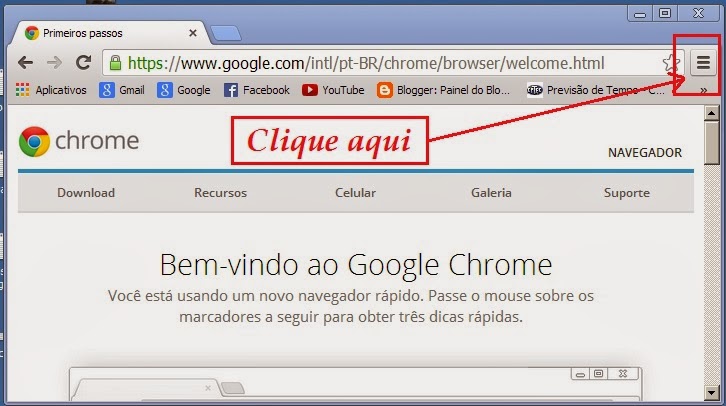Reload the page with the refresh icon
The width and height of the screenshot is (726, 406).
(x=83, y=62)
